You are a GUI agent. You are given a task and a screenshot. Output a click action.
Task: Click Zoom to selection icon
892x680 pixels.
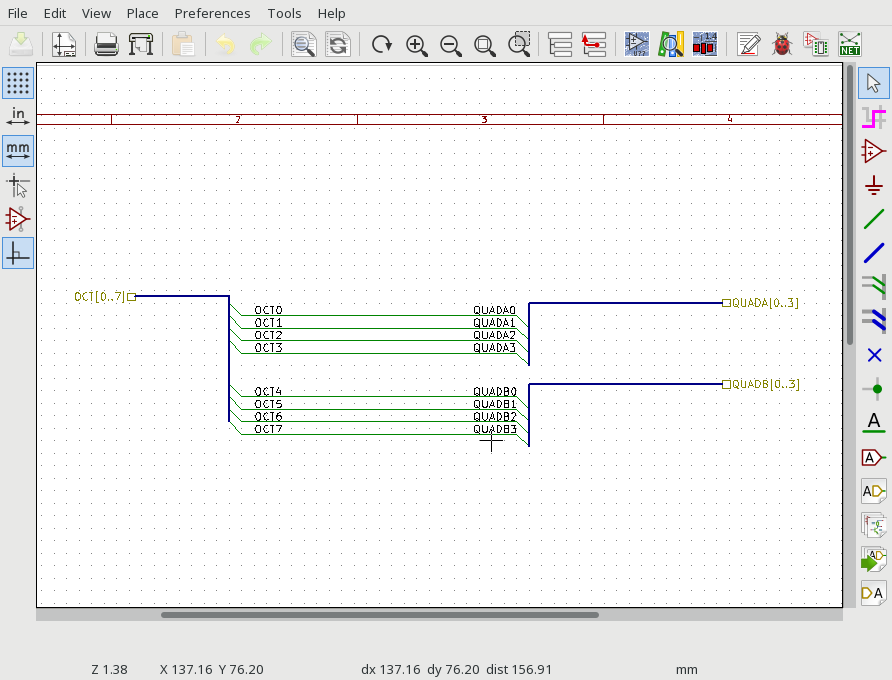518,44
